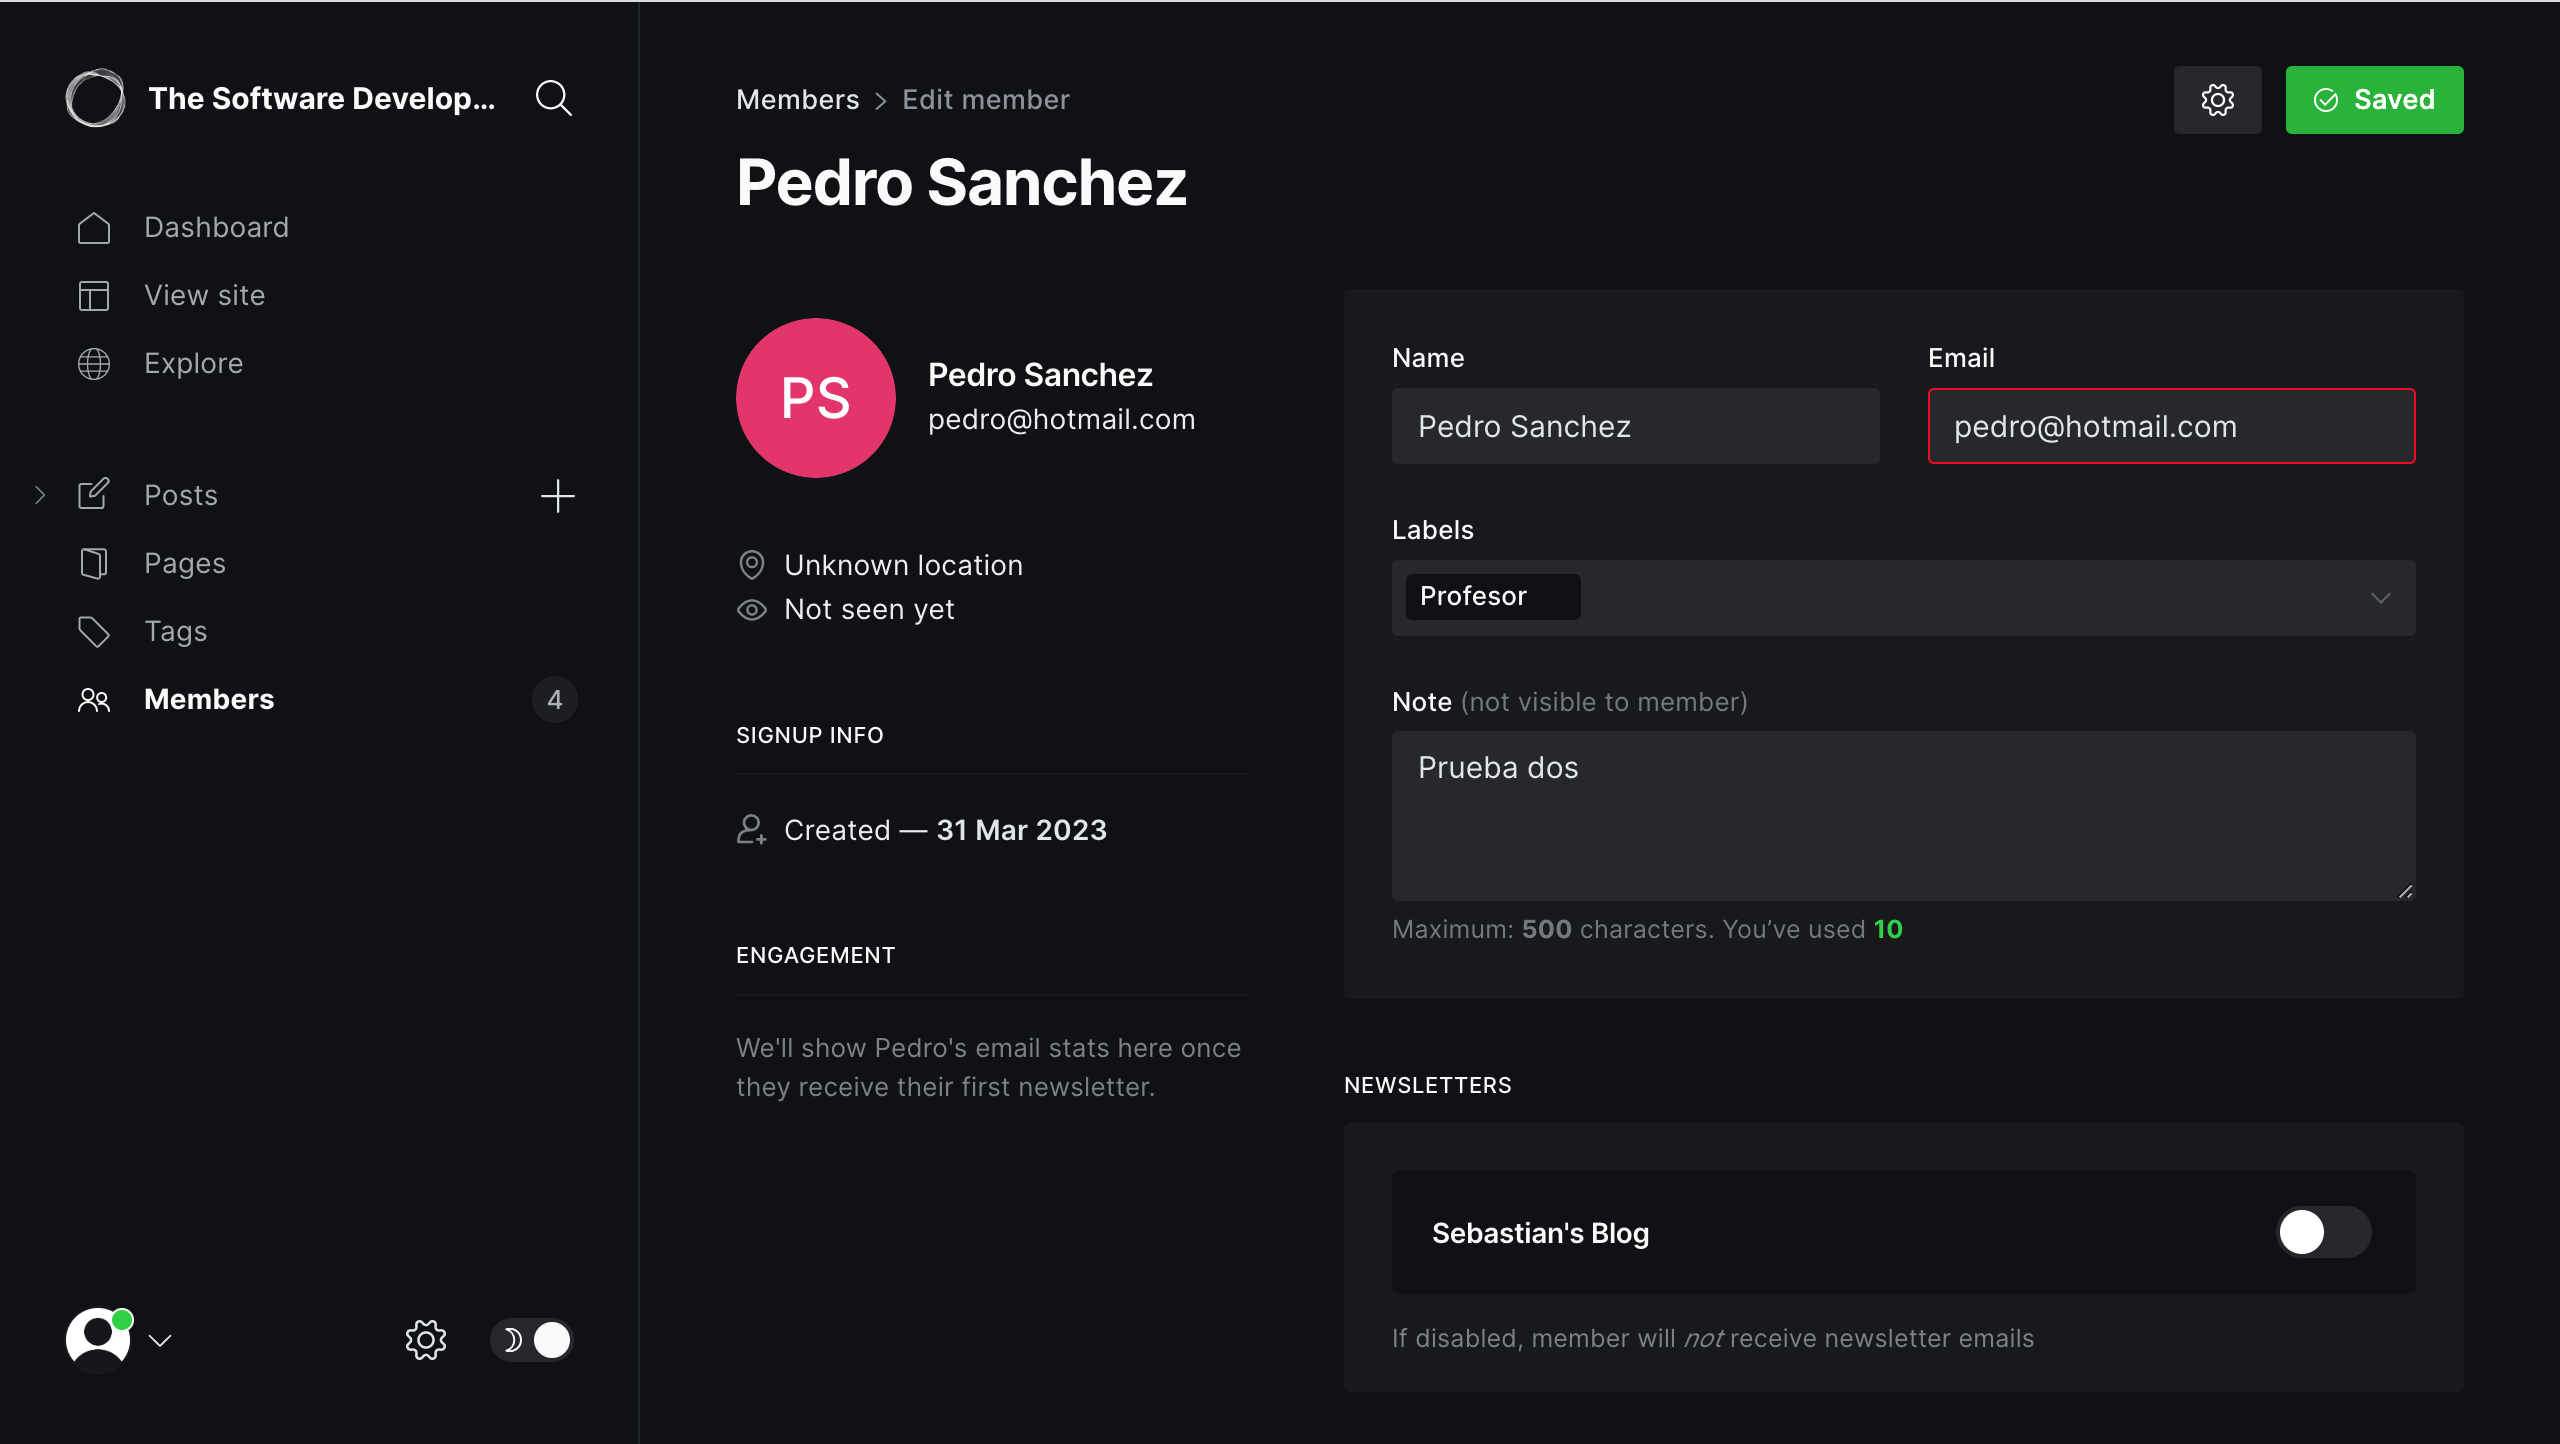The image size is (2560, 1444).
Task: Open site settings gear in sidebar bottom
Action: coord(425,1340)
